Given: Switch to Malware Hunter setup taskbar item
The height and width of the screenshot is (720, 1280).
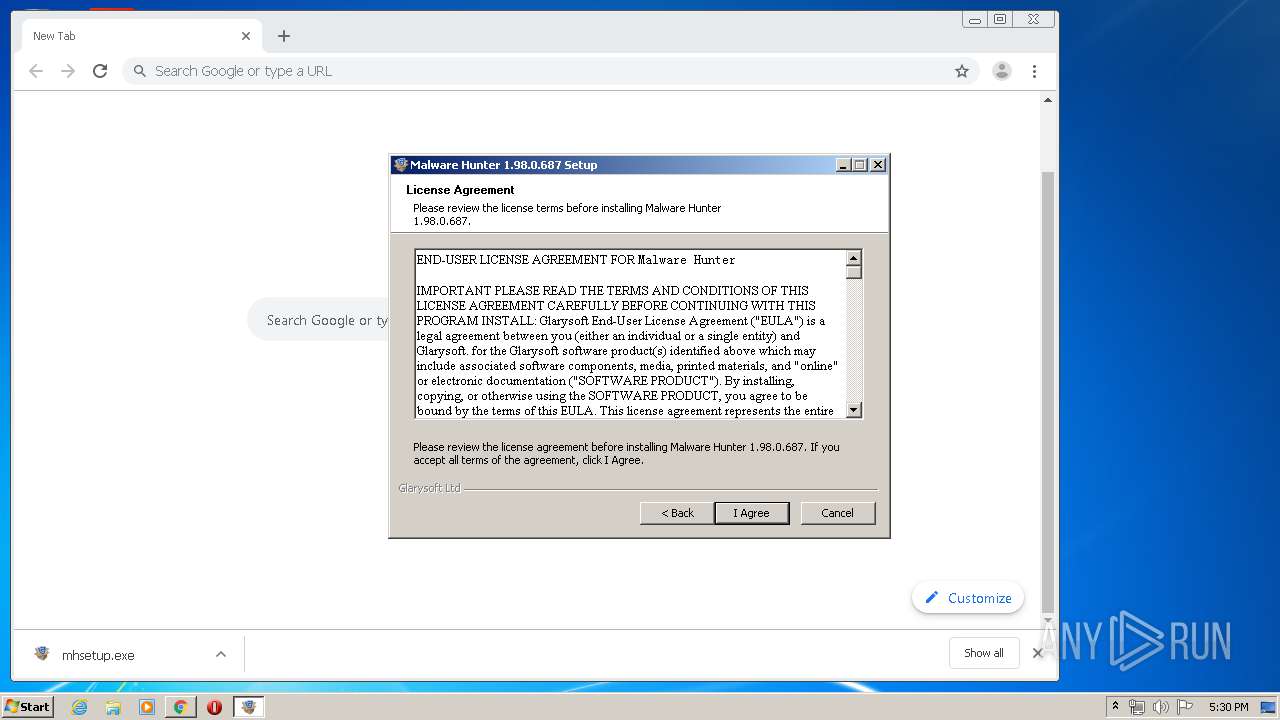Looking at the screenshot, I should tap(249, 707).
